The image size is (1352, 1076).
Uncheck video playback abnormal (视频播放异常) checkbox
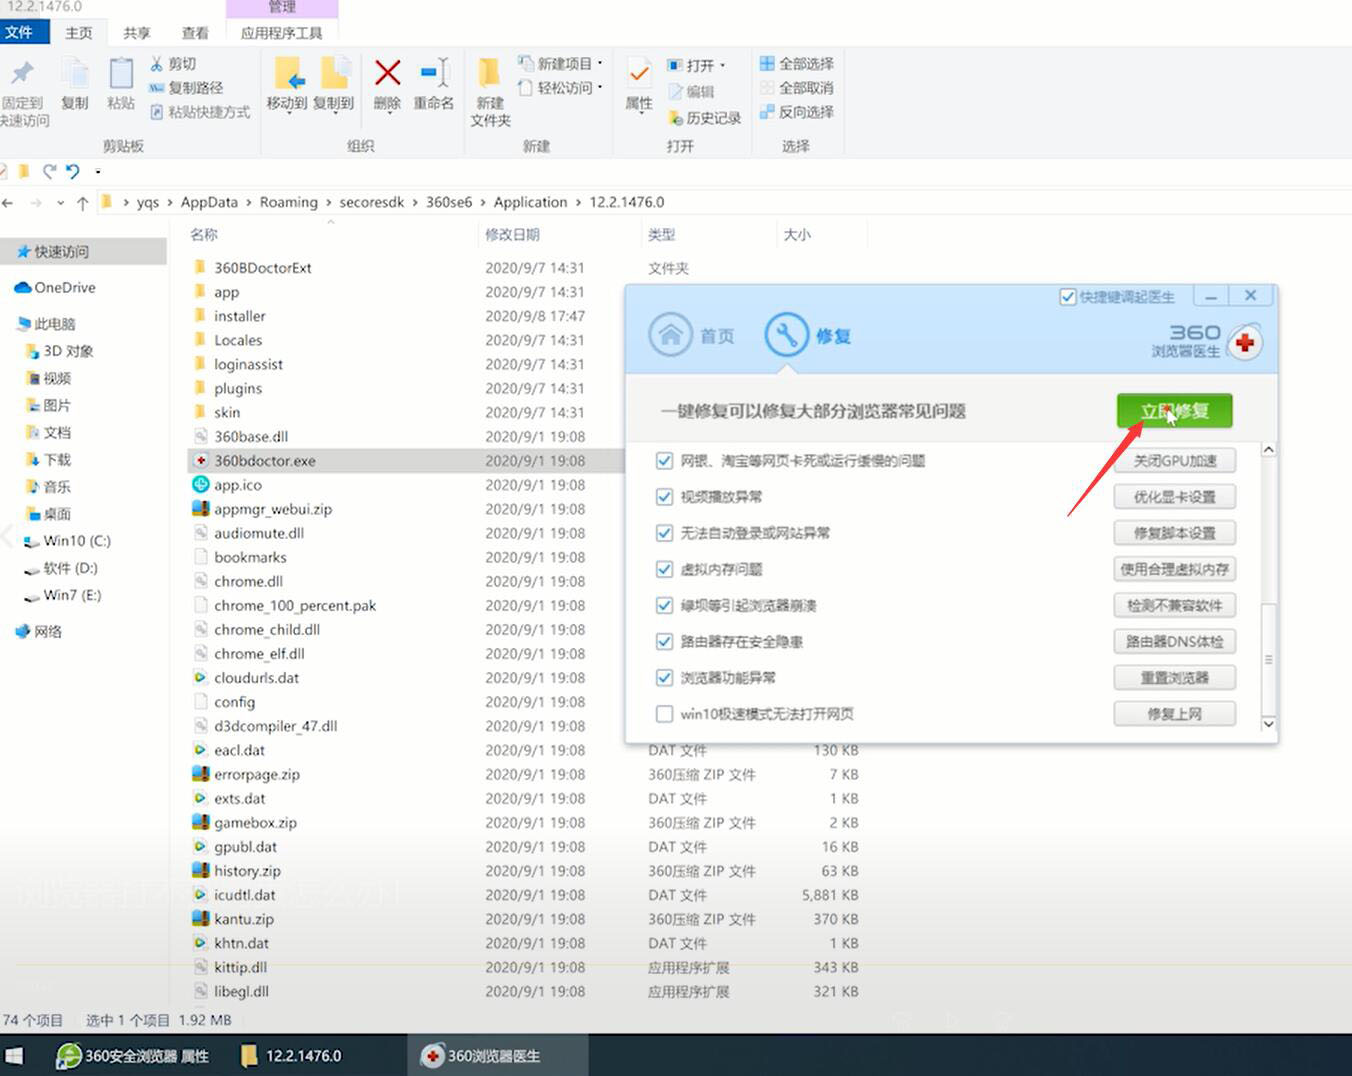[x=664, y=497]
